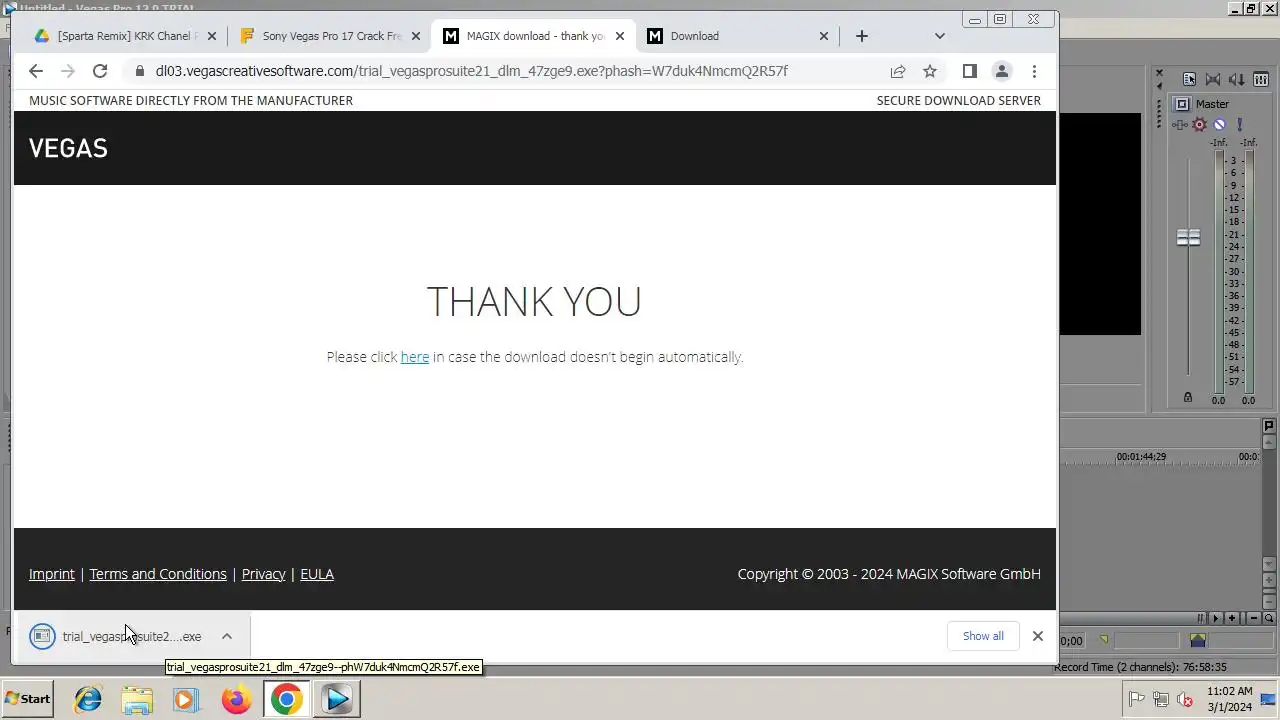This screenshot has width=1280, height=720.
Task: Open a new Chrome tab
Action: click(862, 36)
